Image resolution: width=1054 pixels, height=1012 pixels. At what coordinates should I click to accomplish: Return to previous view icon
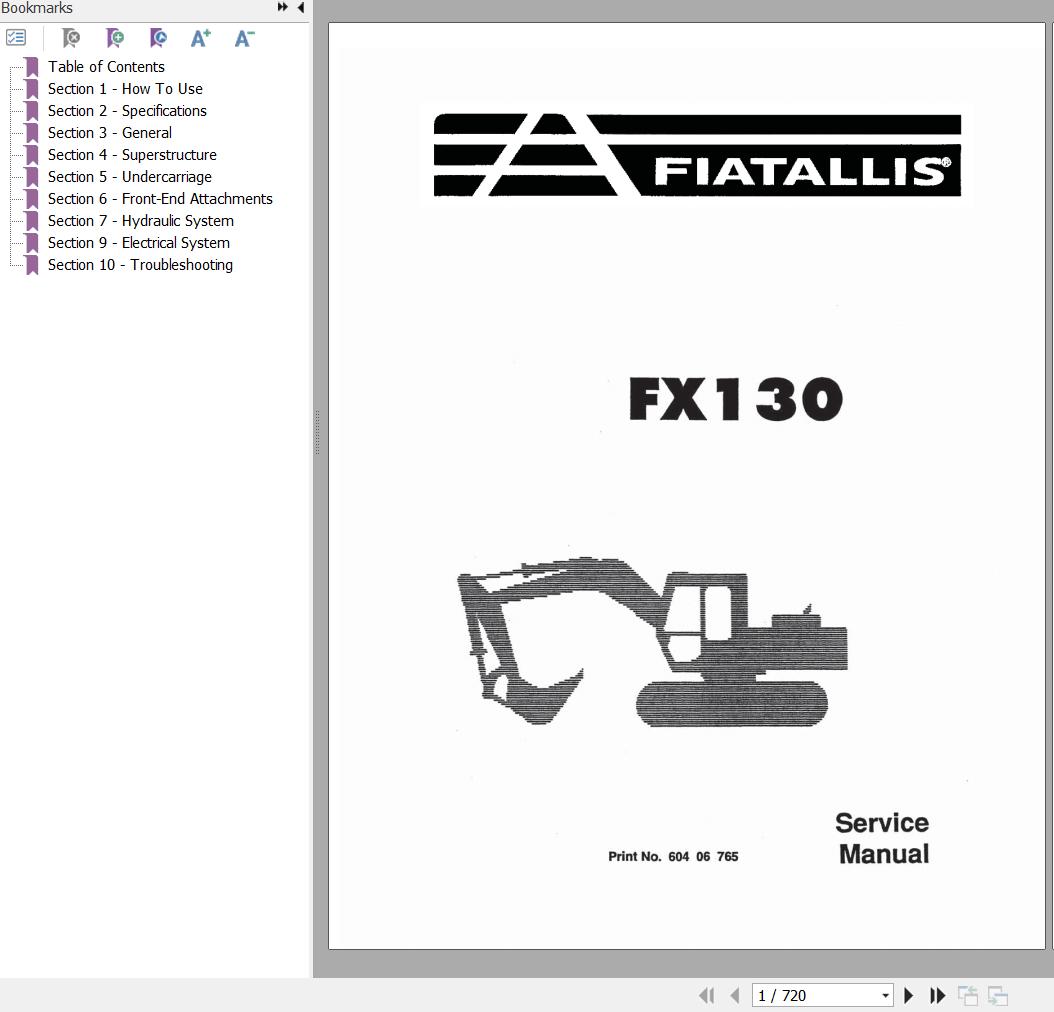coord(968,996)
